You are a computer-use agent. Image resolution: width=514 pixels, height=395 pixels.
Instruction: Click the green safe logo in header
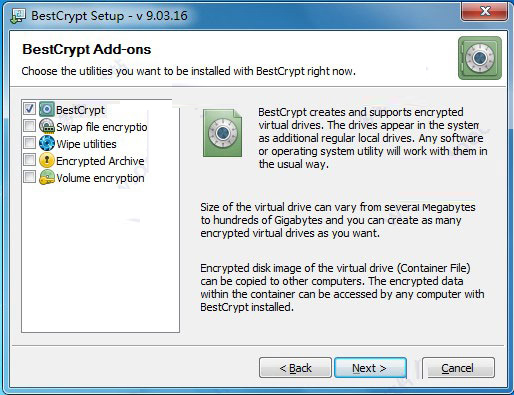pos(480,58)
